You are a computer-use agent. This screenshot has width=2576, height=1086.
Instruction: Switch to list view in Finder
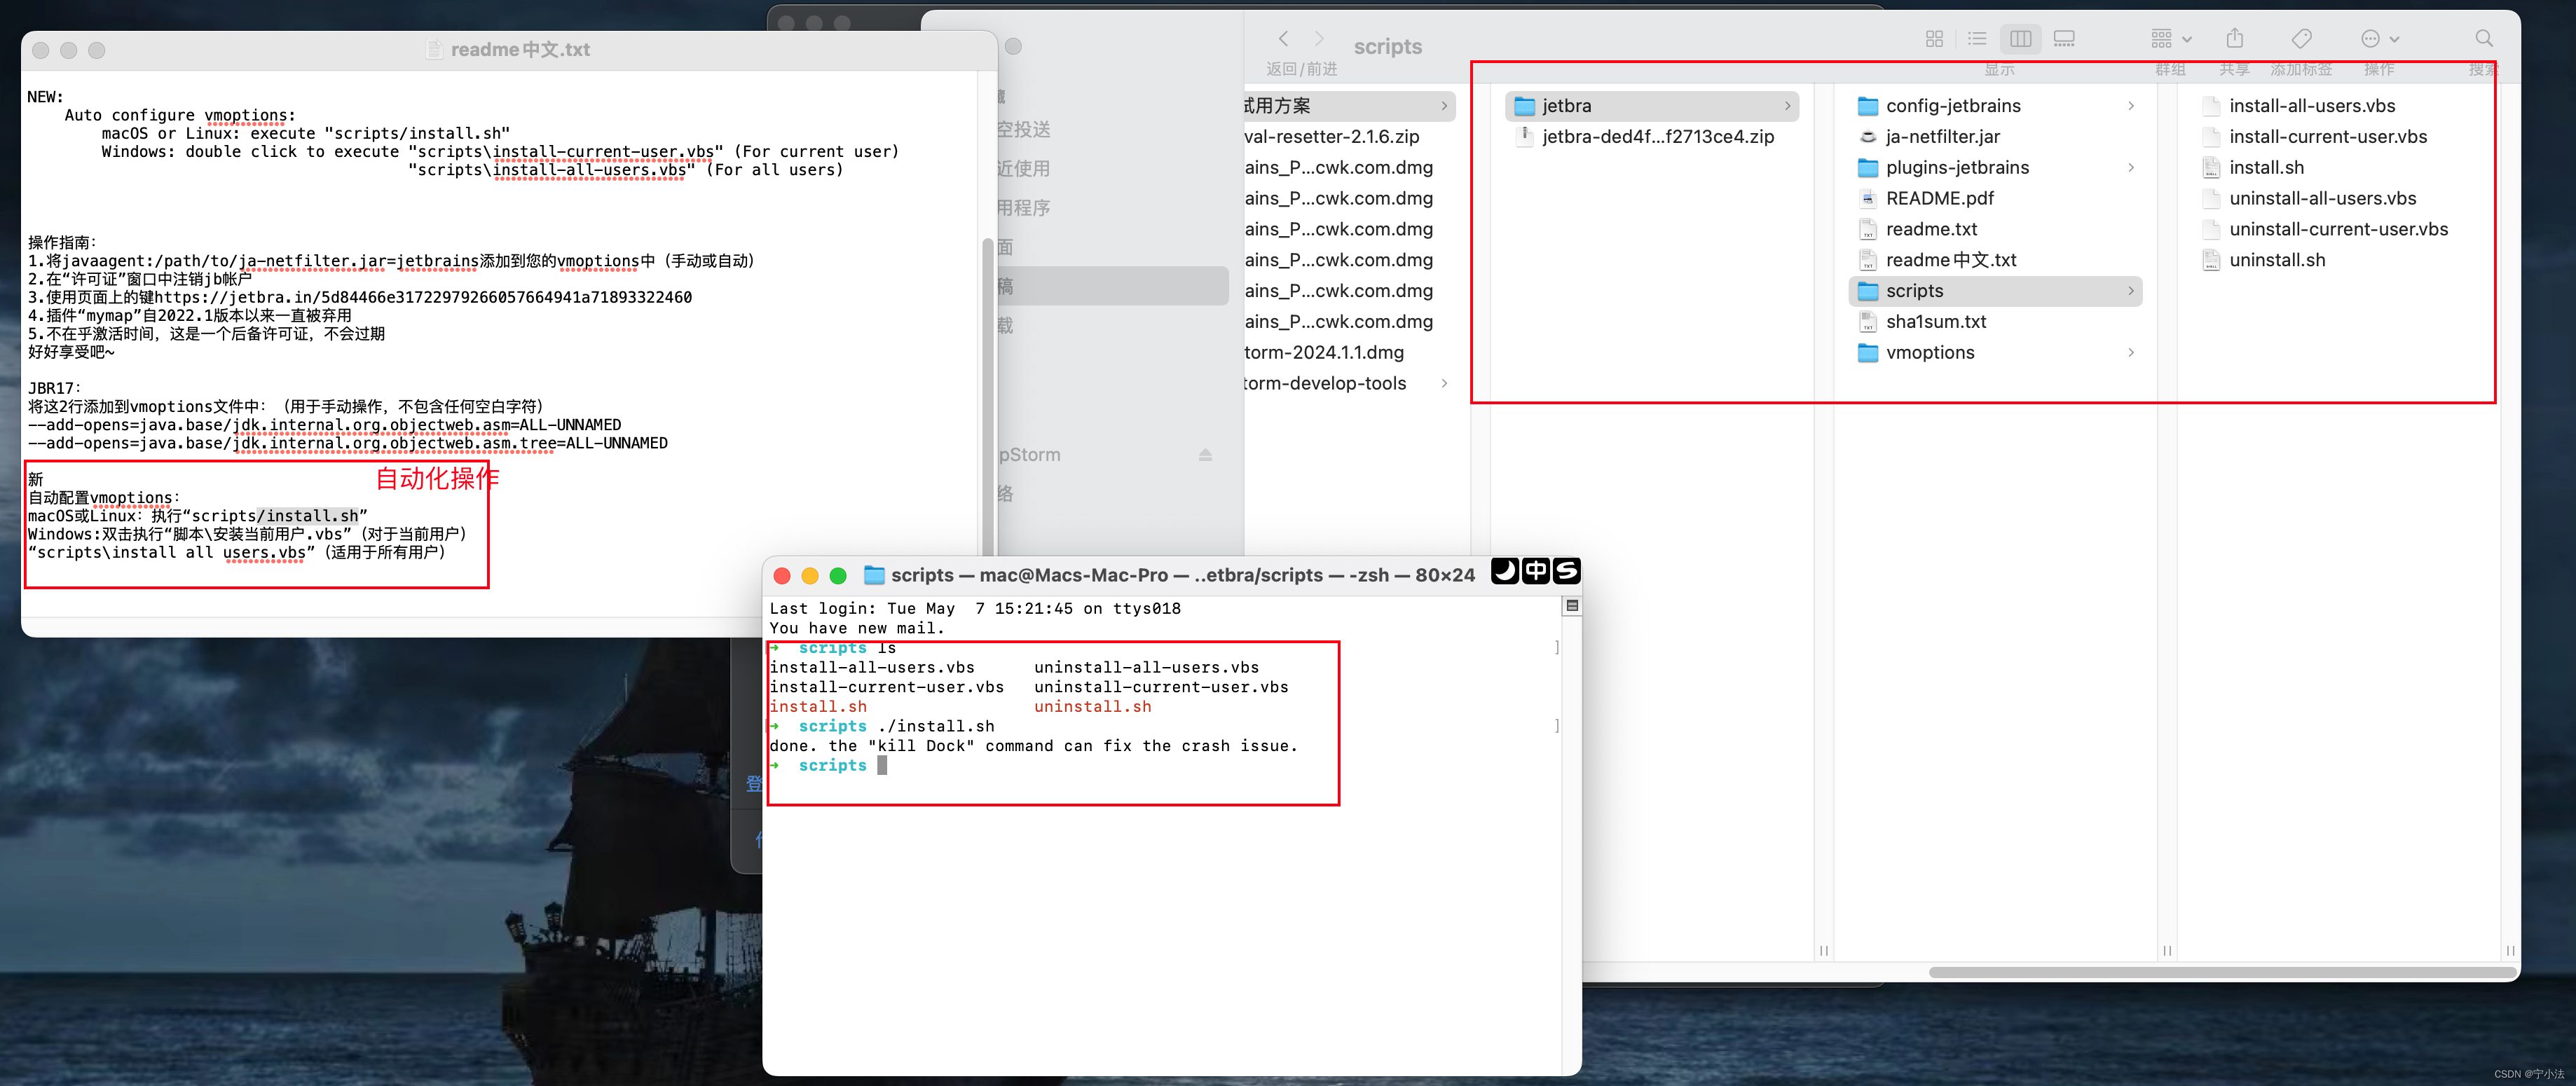coord(1977,38)
